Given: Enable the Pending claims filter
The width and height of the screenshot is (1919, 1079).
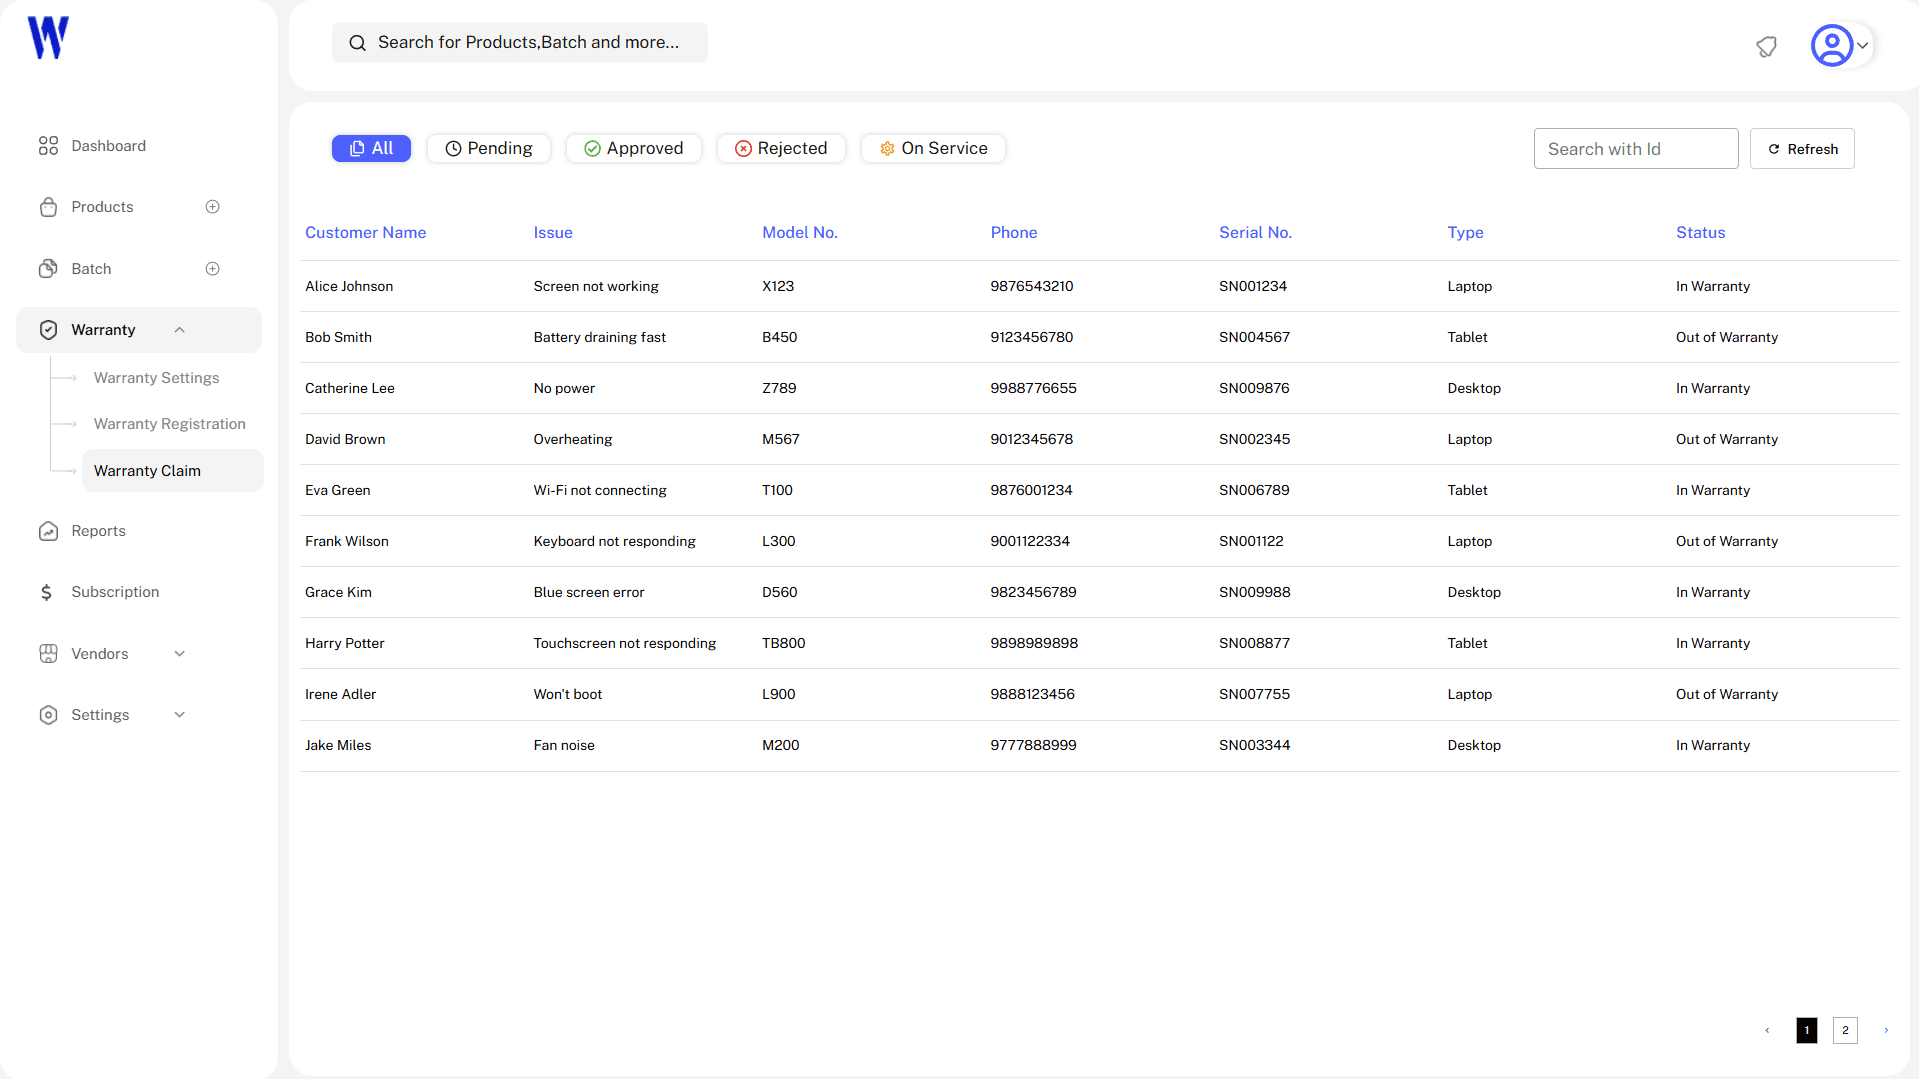Looking at the screenshot, I should click(488, 148).
